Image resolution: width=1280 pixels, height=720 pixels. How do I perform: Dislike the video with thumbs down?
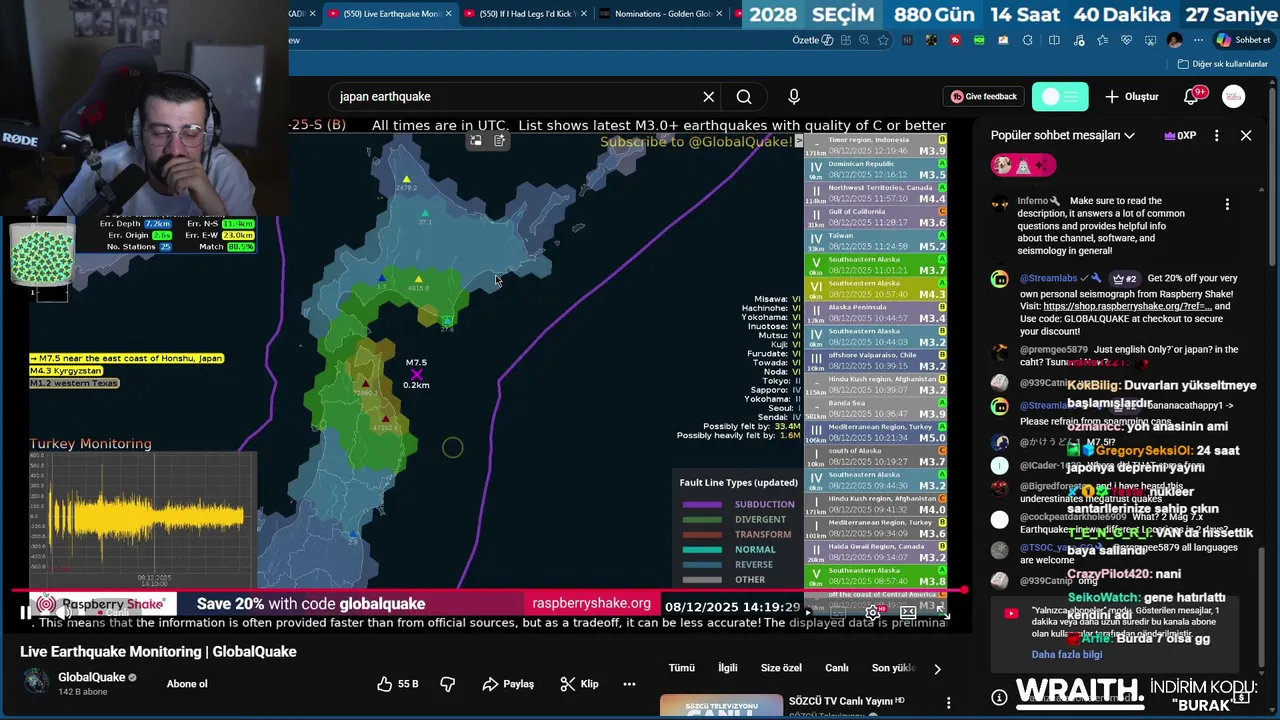[448, 684]
